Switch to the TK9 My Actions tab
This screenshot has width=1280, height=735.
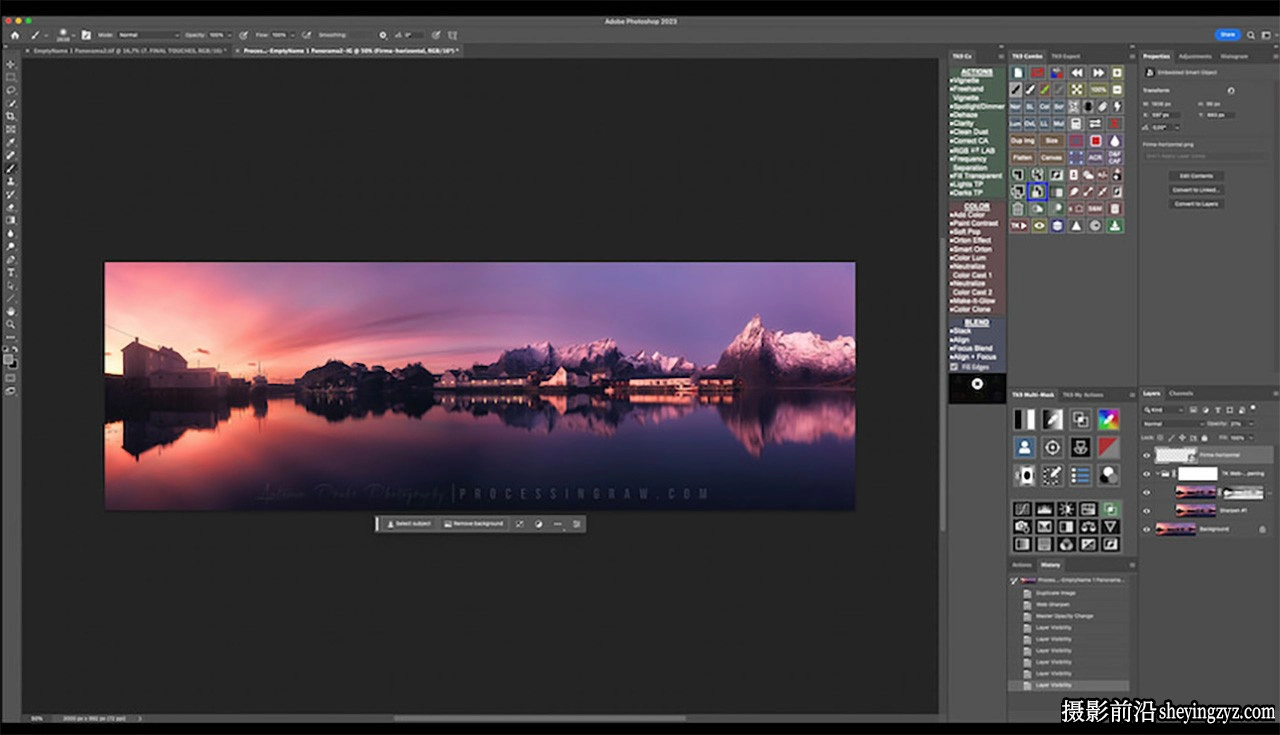click(x=1083, y=394)
